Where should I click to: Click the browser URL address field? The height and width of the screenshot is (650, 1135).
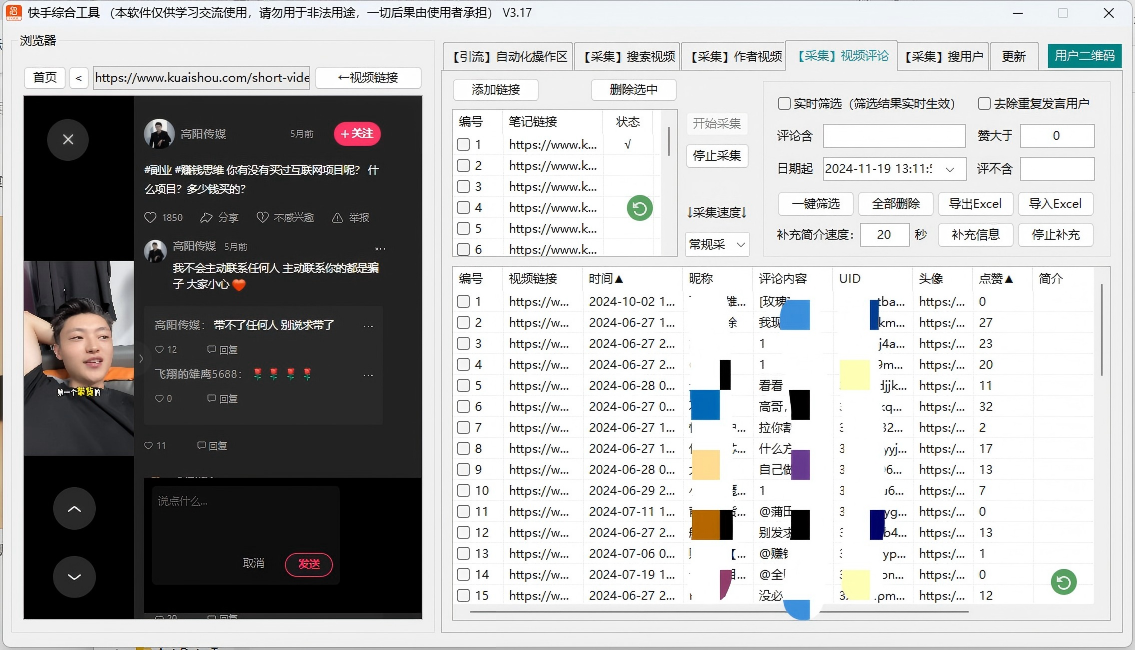point(201,77)
